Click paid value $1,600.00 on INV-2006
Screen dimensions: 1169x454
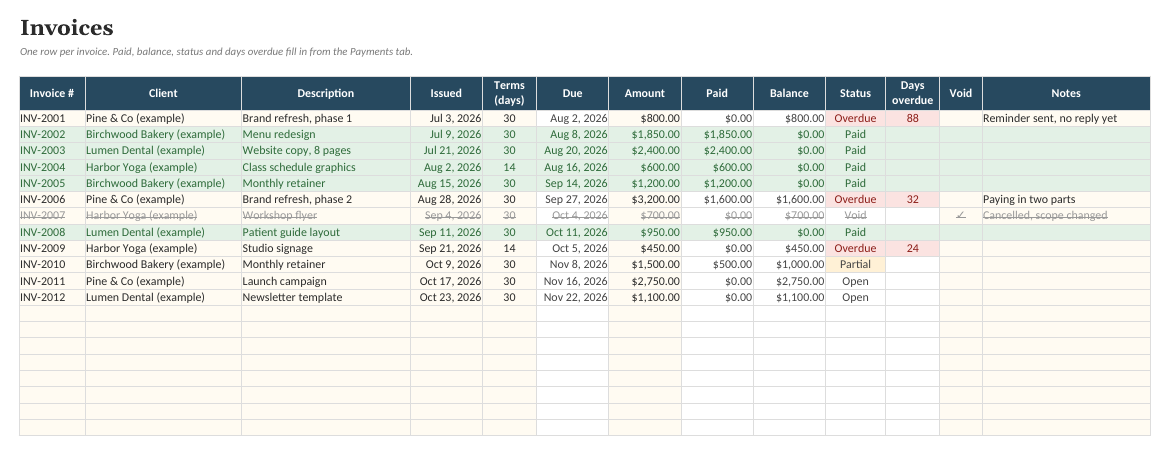pos(717,200)
